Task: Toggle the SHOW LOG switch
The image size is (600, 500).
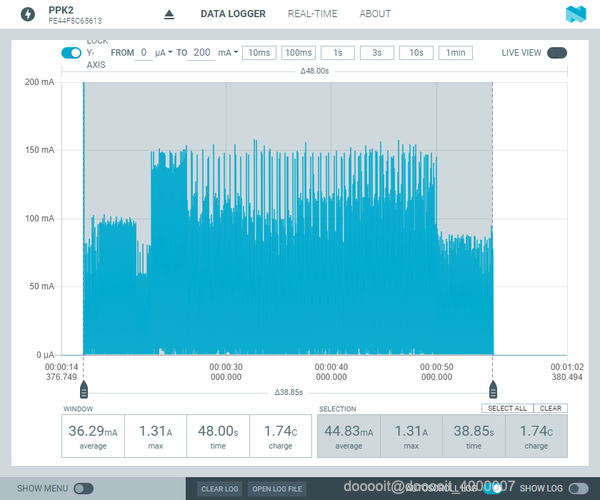Action: point(579,489)
